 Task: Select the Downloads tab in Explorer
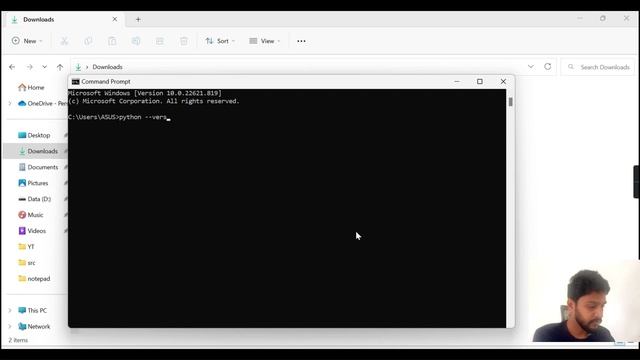click(65, 19)
